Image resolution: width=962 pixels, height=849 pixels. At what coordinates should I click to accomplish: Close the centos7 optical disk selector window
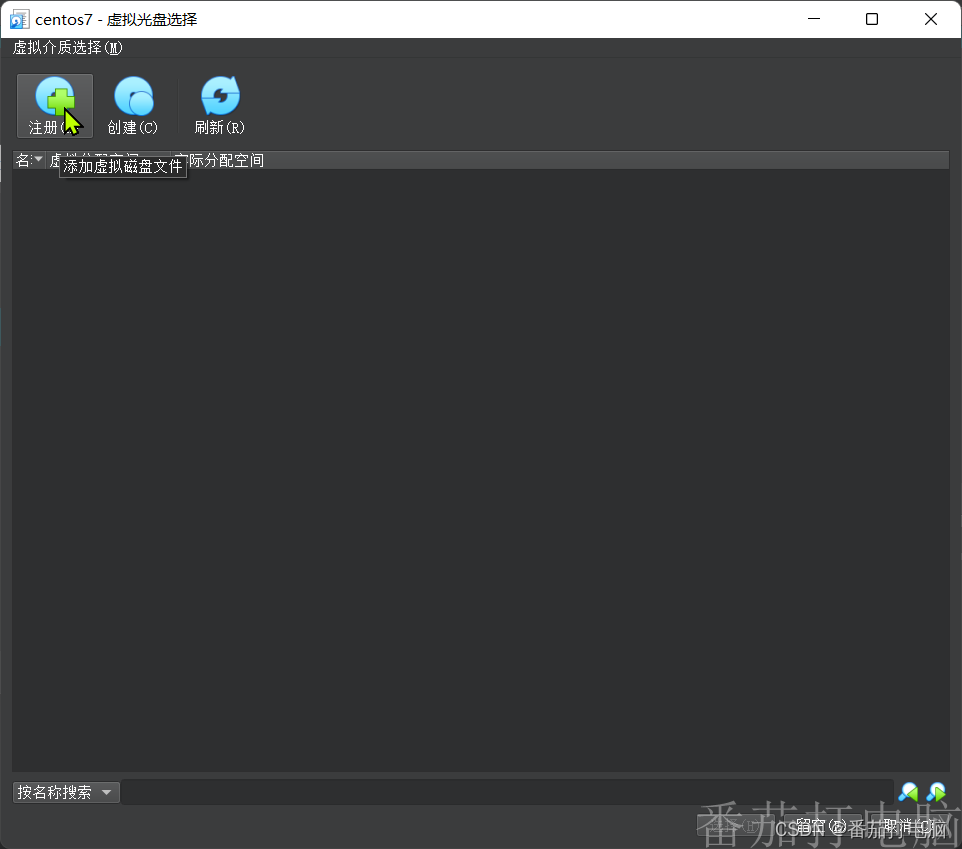coord(931,19)
